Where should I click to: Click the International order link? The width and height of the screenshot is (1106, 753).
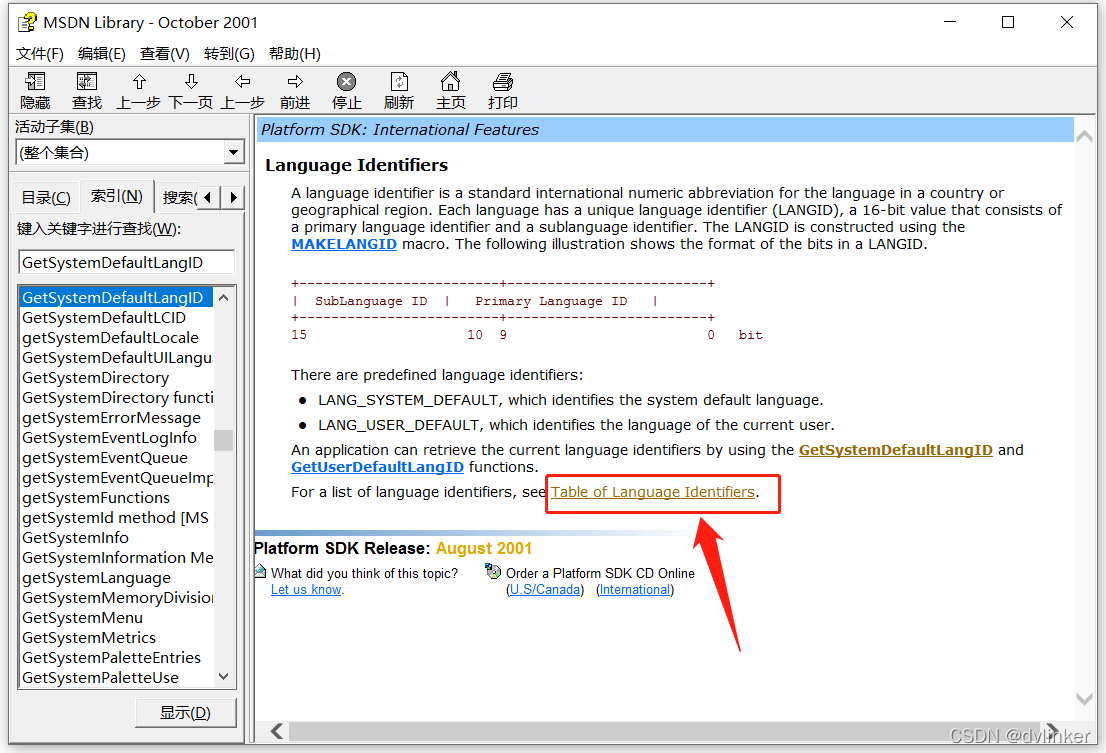(x=635, y=590)
